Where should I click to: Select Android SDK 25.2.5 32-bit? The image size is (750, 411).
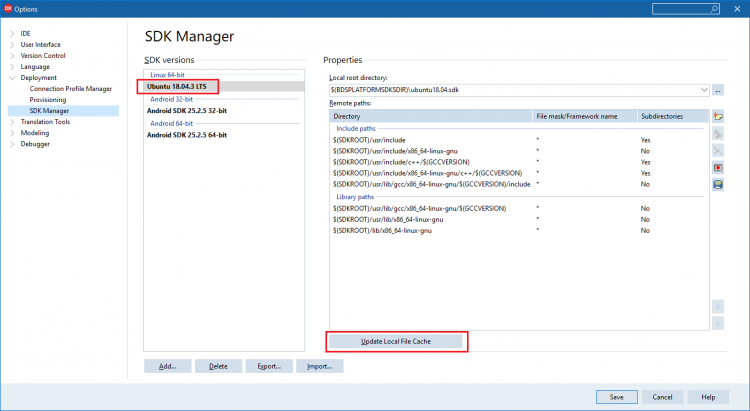[187, 111]
